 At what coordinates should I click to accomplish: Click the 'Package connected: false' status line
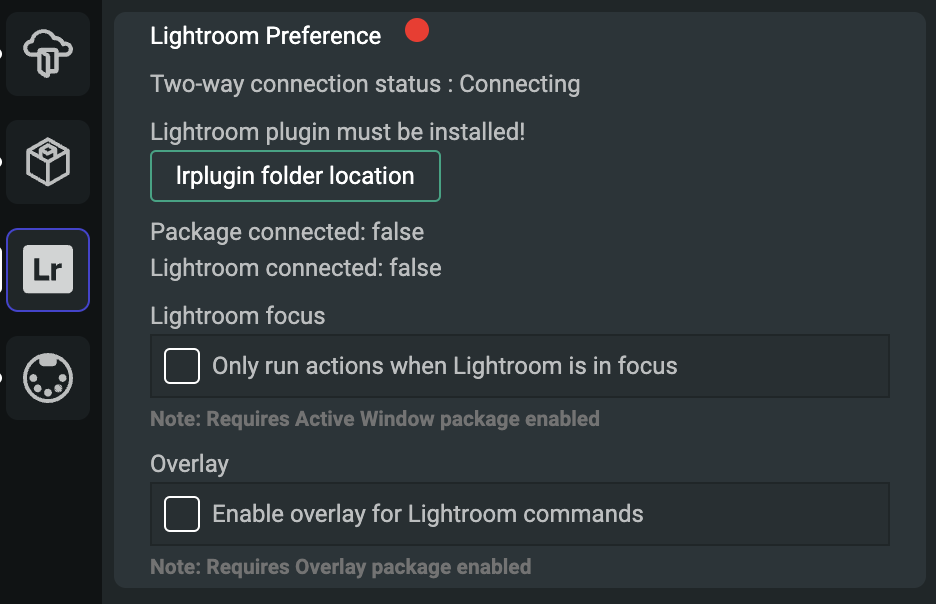tap(287, 232)
